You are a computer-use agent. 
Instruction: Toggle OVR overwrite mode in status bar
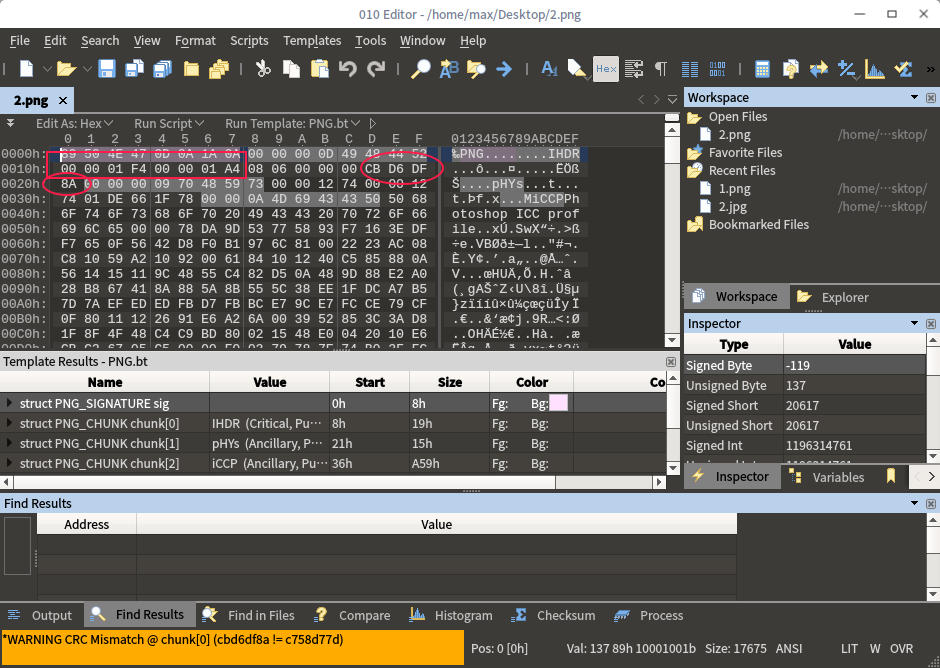pos(901,647)
